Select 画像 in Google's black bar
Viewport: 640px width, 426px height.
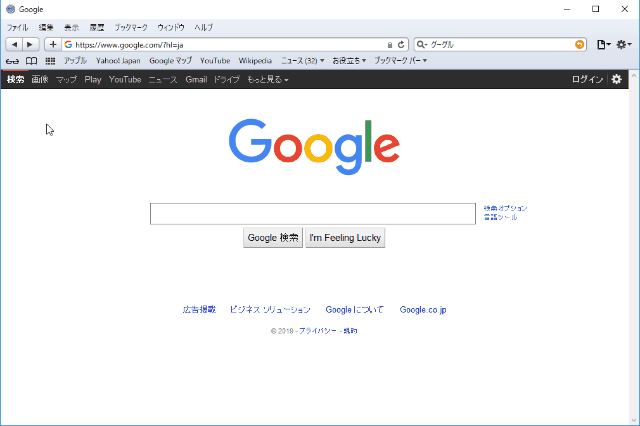point(40,80)
